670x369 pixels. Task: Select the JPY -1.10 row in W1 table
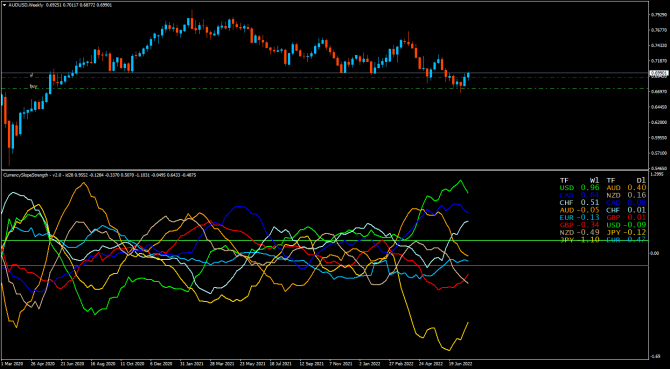[x=579, y=240]
